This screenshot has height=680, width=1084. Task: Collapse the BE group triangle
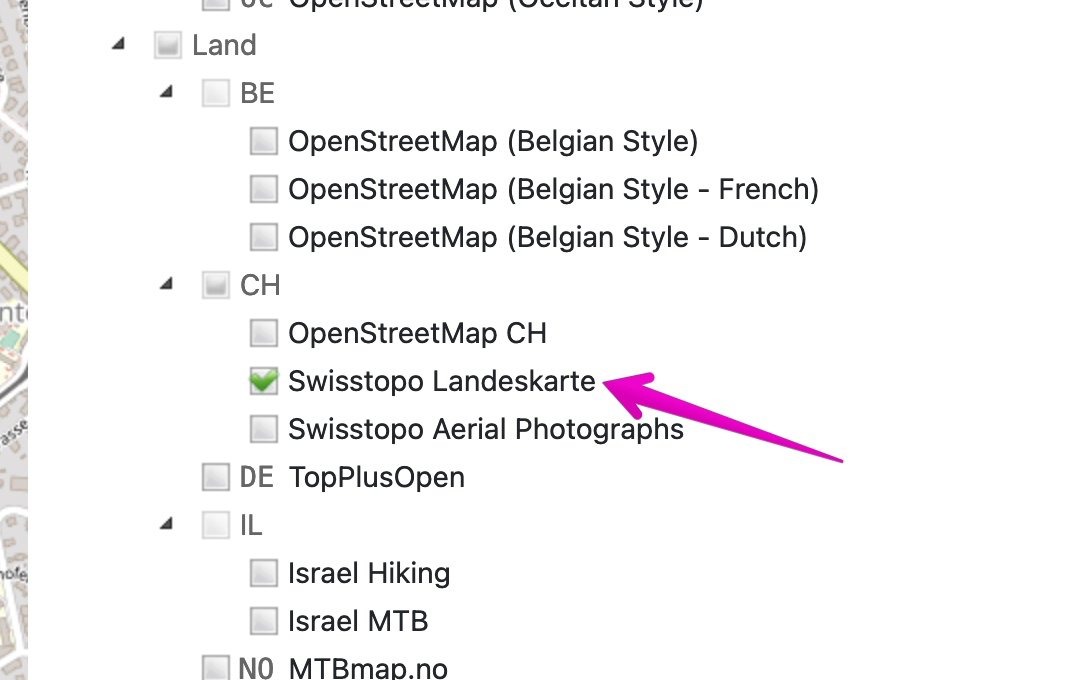coord(167,92)
